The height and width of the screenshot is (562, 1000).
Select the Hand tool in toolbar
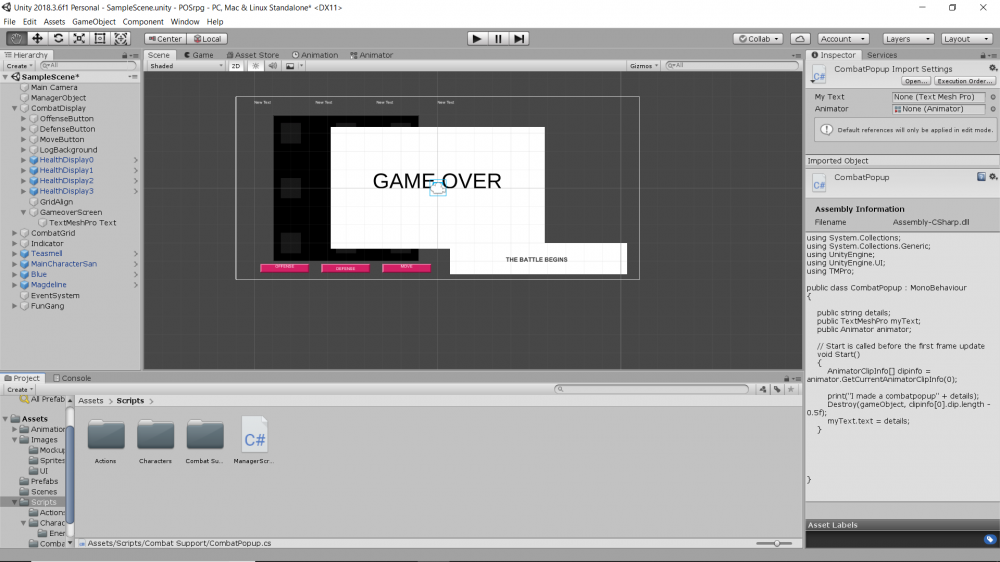coord(16,39)
